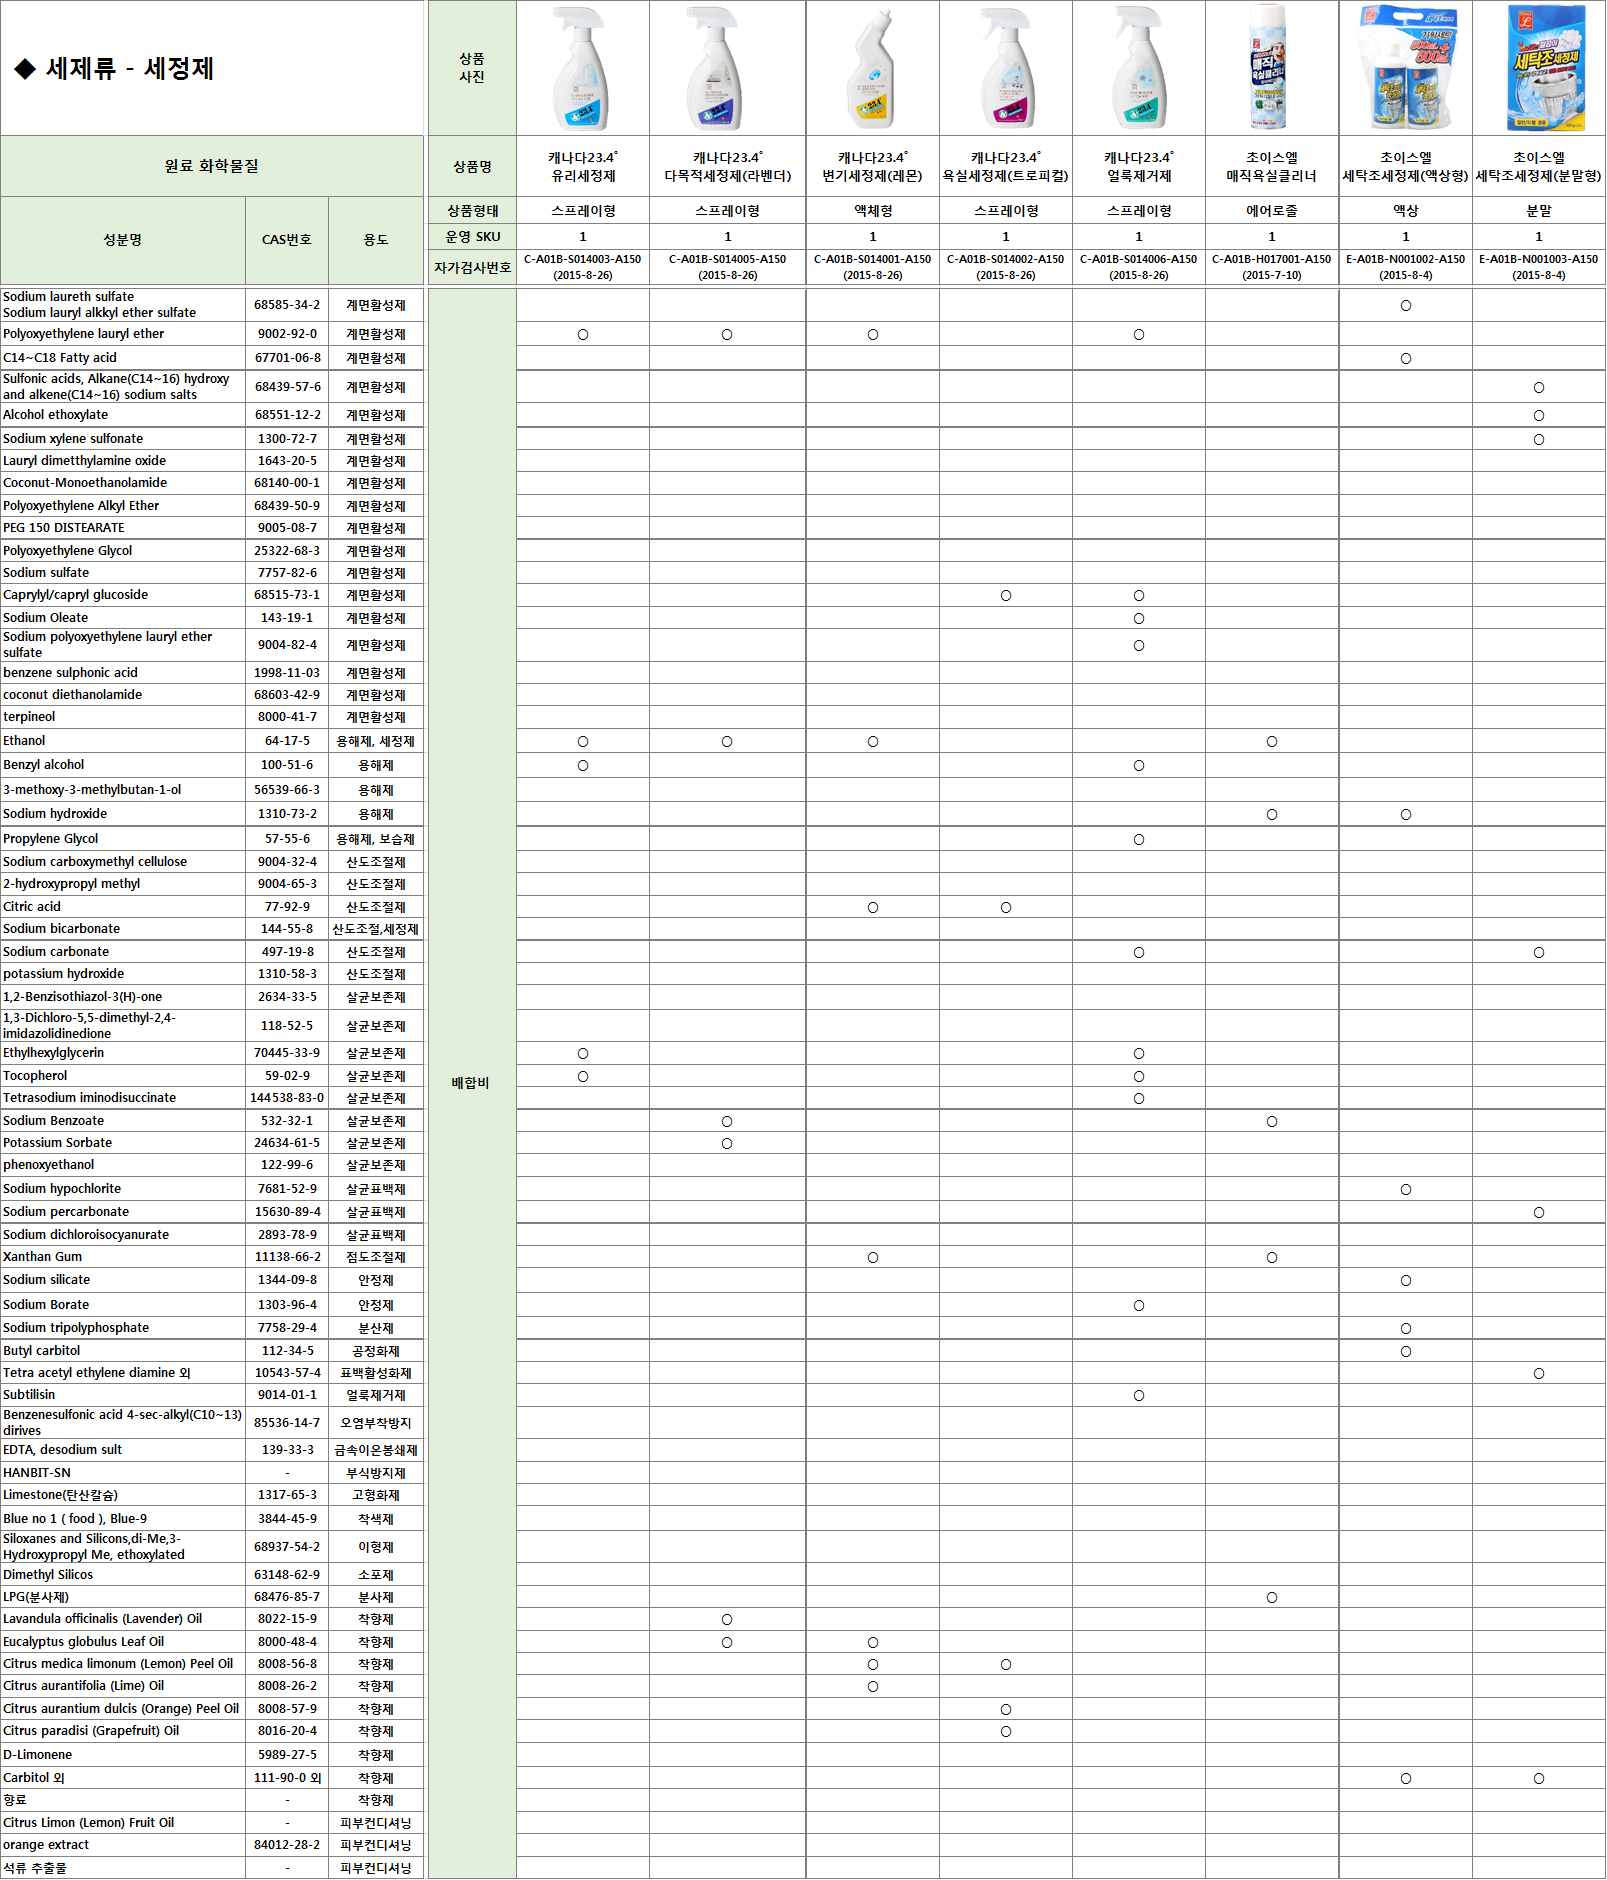Select the D-Limonene ingredient name

pos(37,1755)
